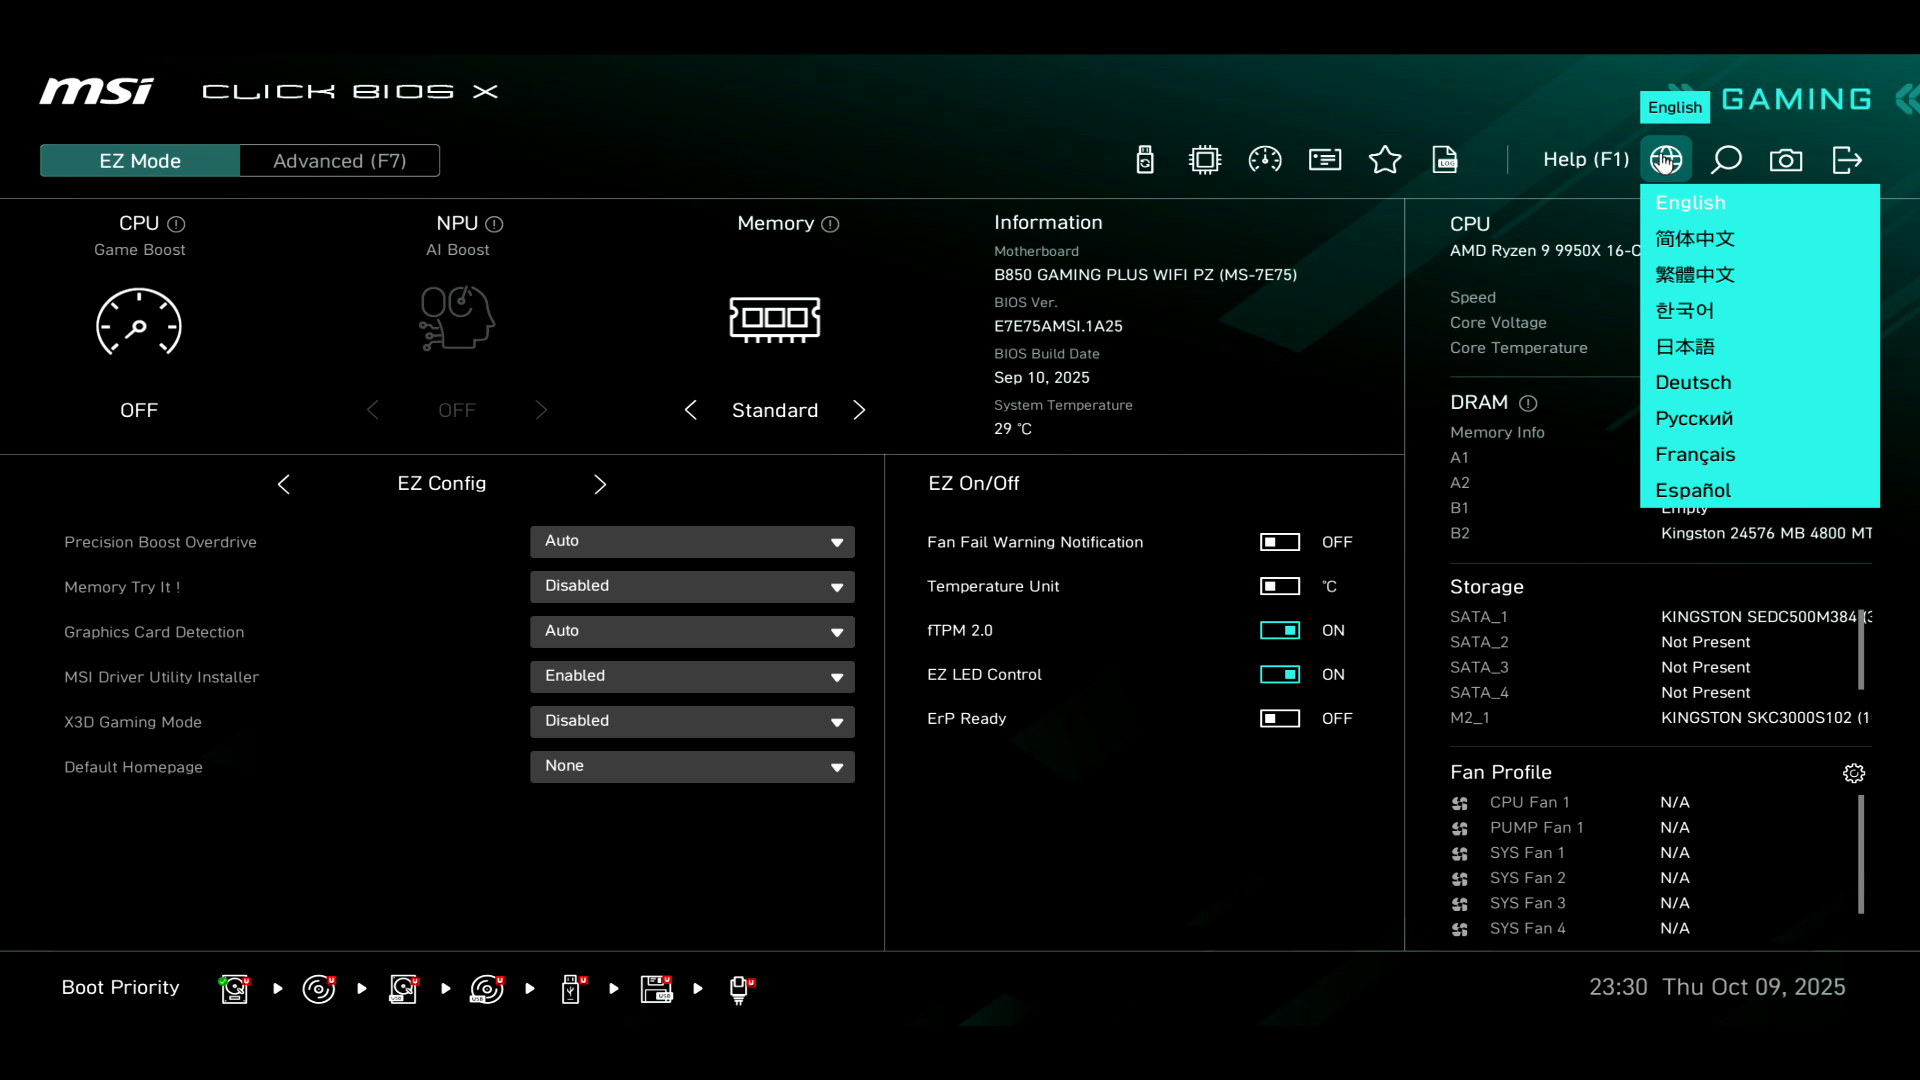The image size is (1920, 1080).
Task: Click the next arrow beside Memory Standard
Action: pyautogui.click(x=859, y=410)
